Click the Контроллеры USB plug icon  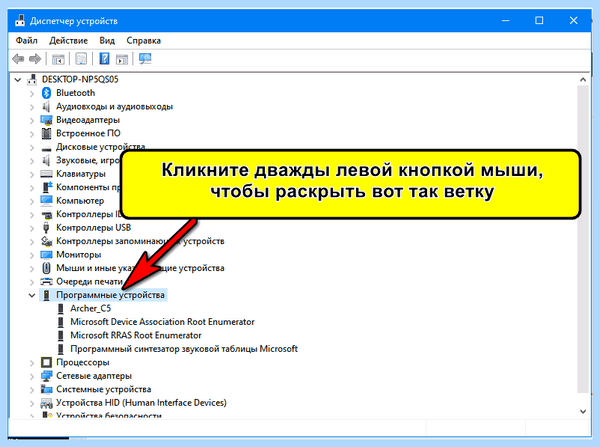[46, 228]
